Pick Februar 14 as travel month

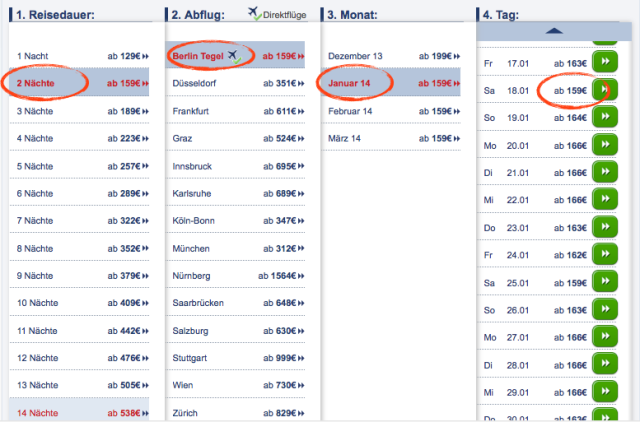click(x=391, y=111)
